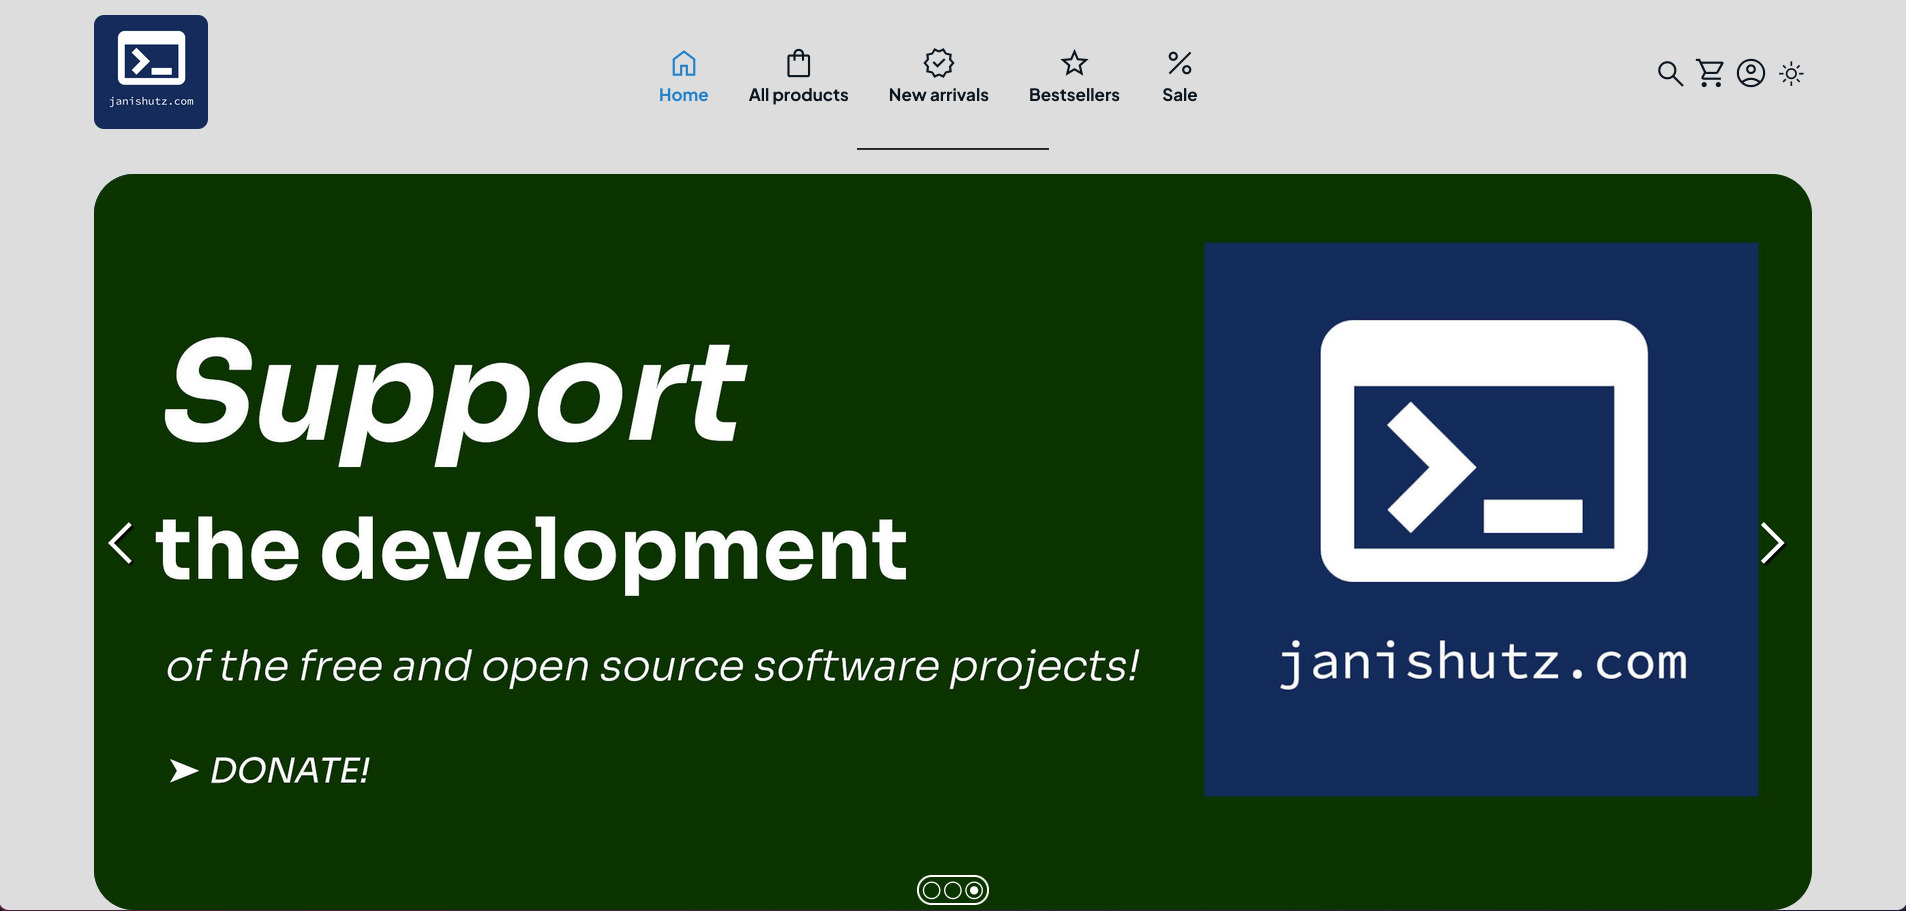
Task: Open the New arrivals text label
Action: [938, 95]
